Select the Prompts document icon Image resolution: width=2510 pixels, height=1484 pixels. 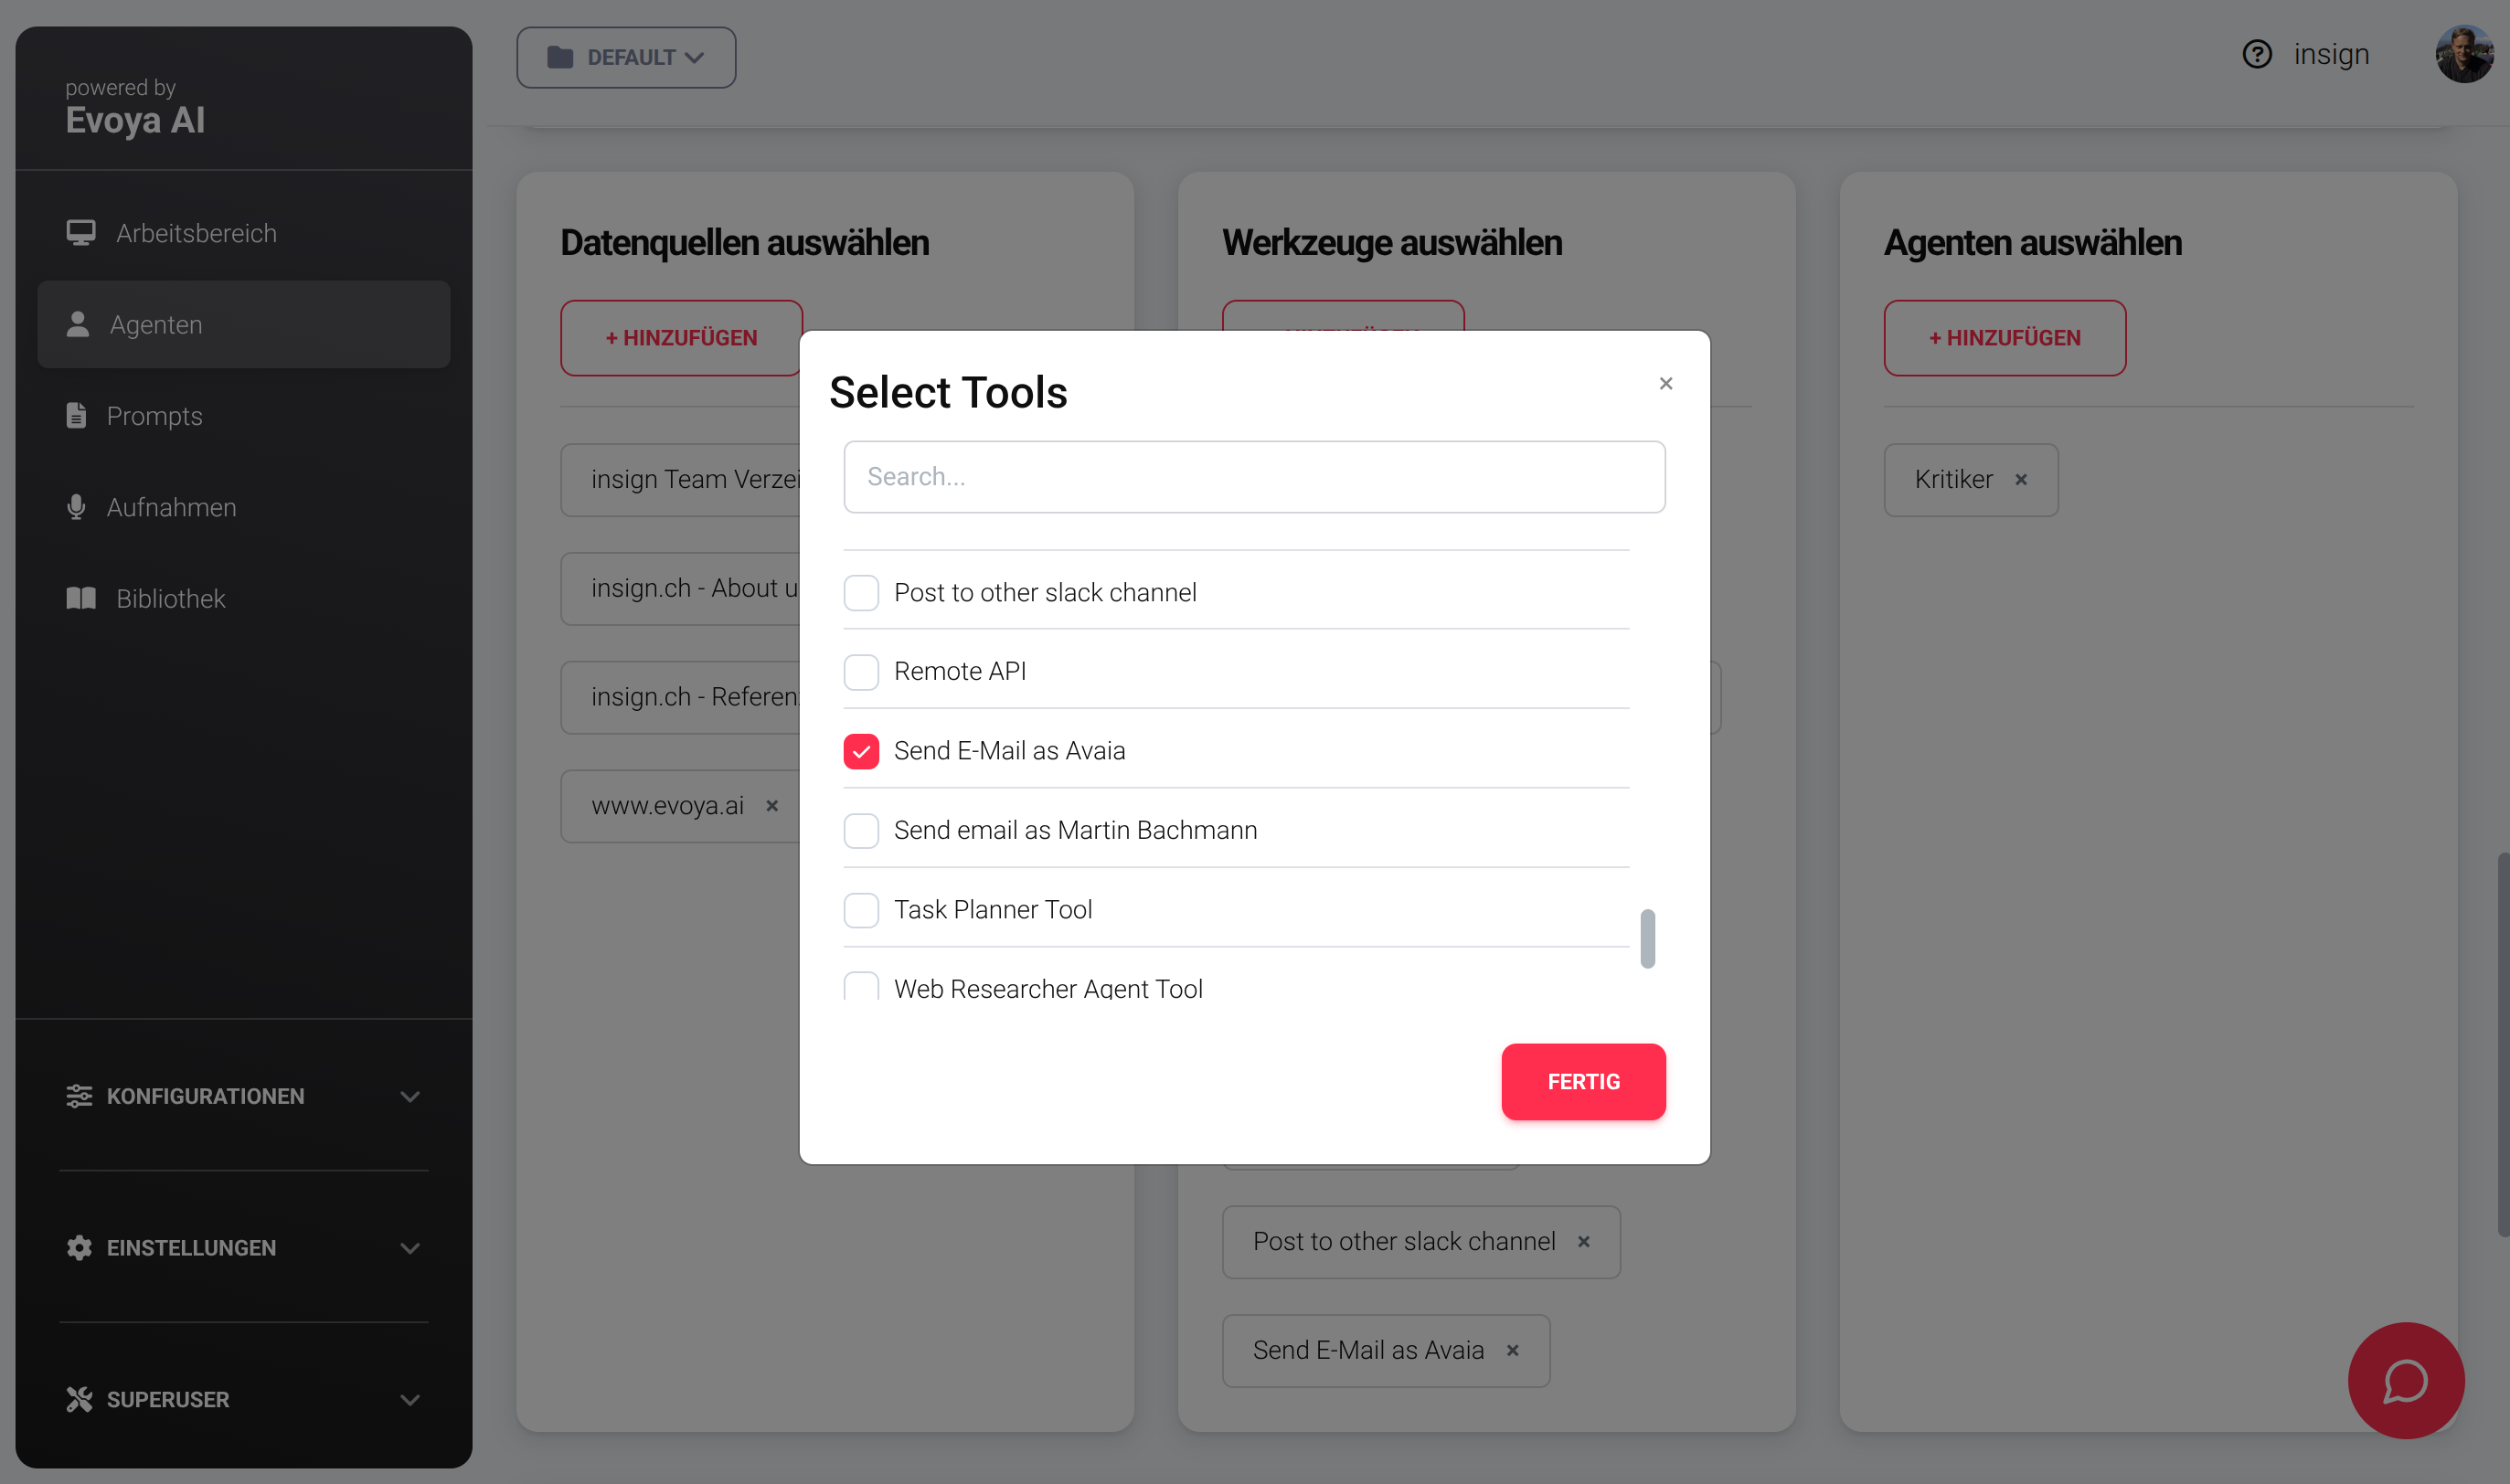point(78,415)
